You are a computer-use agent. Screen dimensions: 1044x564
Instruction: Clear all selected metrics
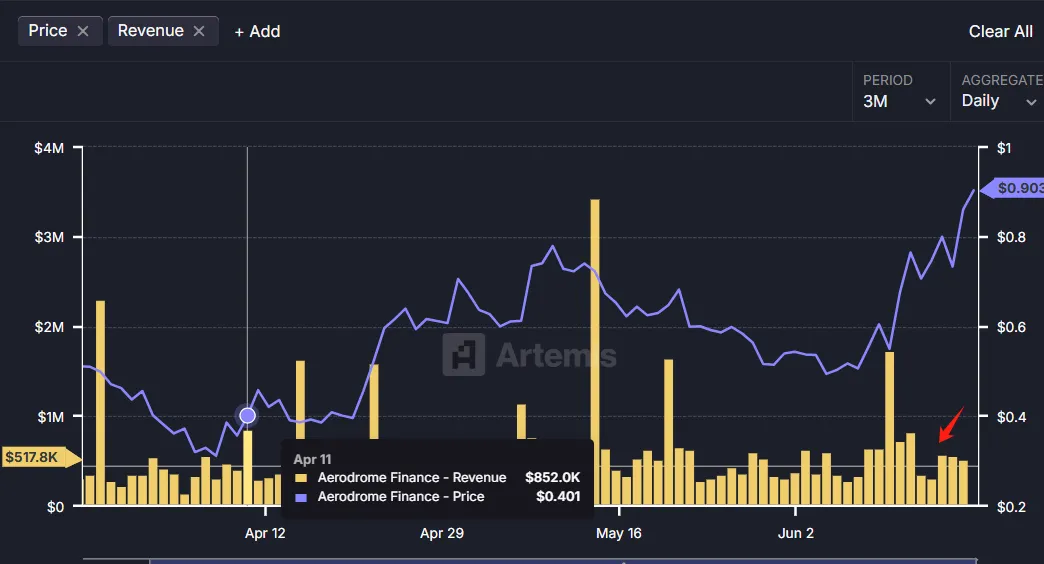pyautogui.click(x=1000, y=31)
